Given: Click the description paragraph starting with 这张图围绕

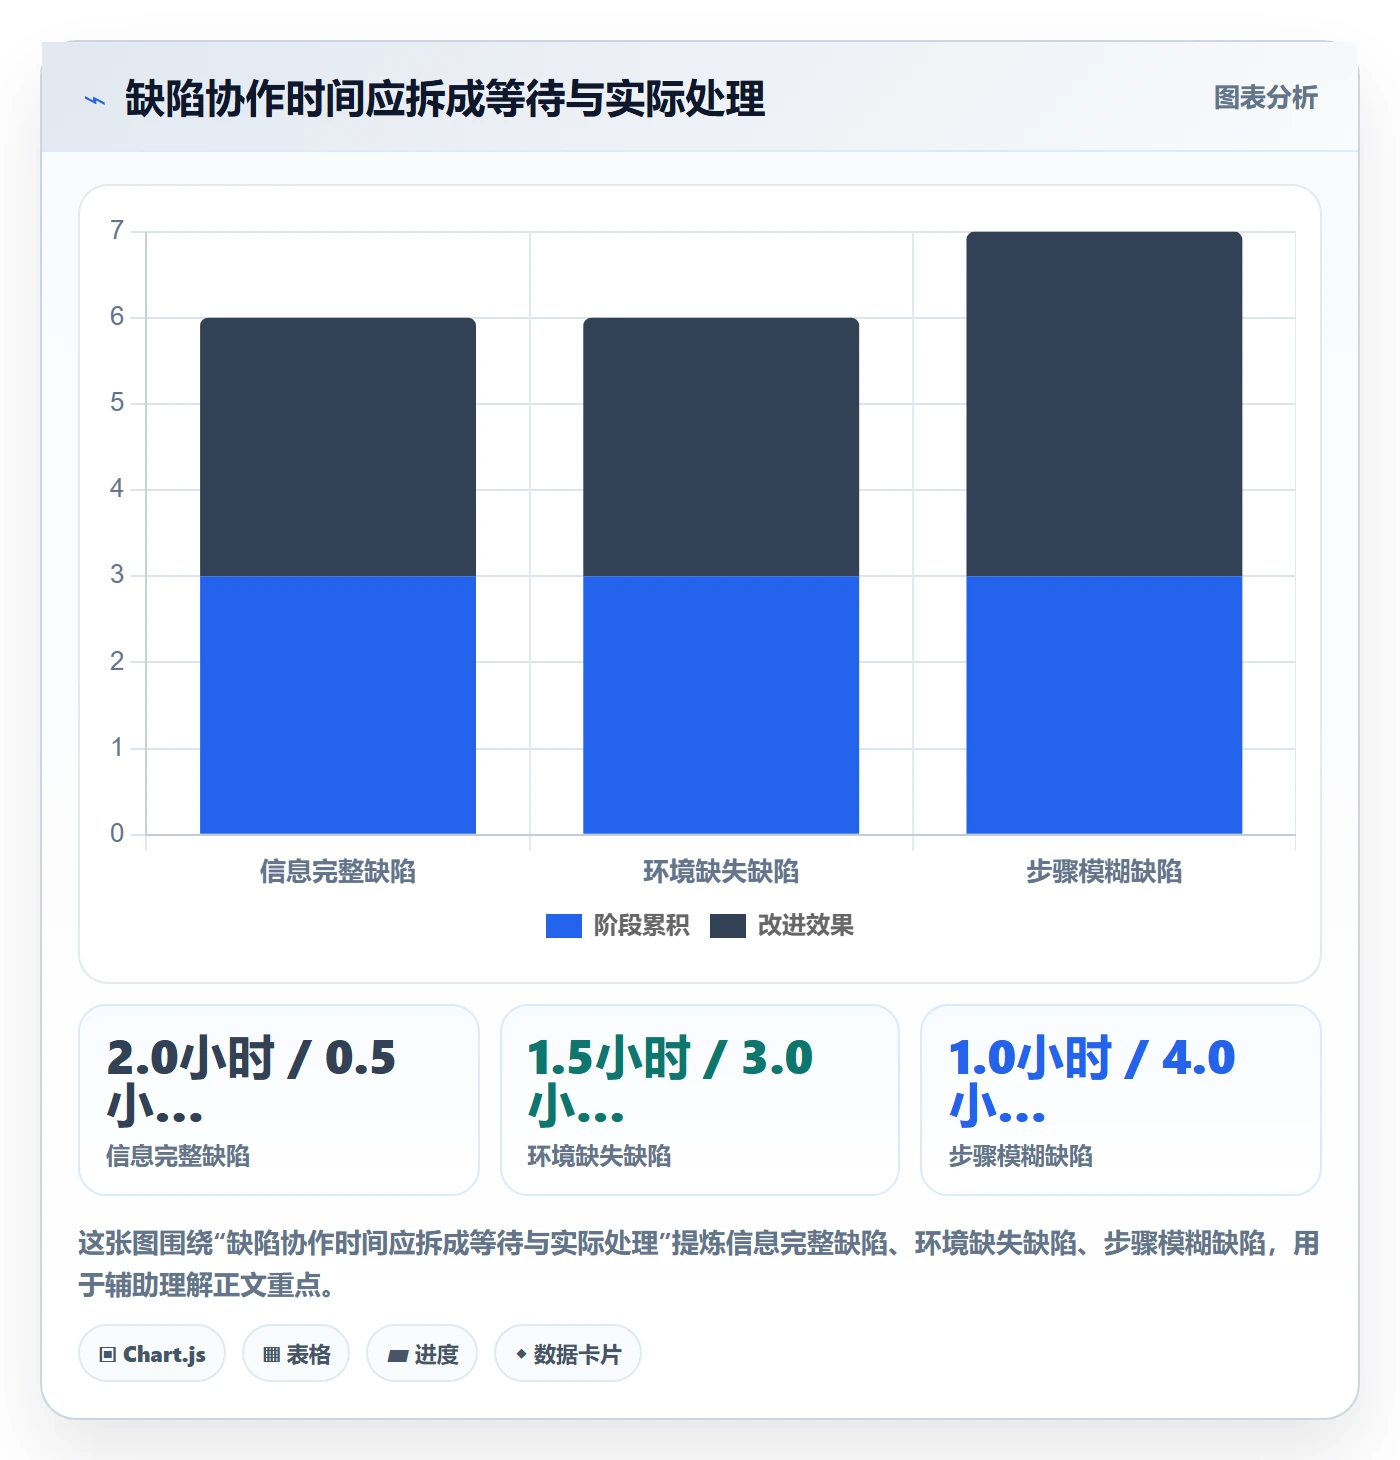Looking at the screenshot, I should 699,1264.
